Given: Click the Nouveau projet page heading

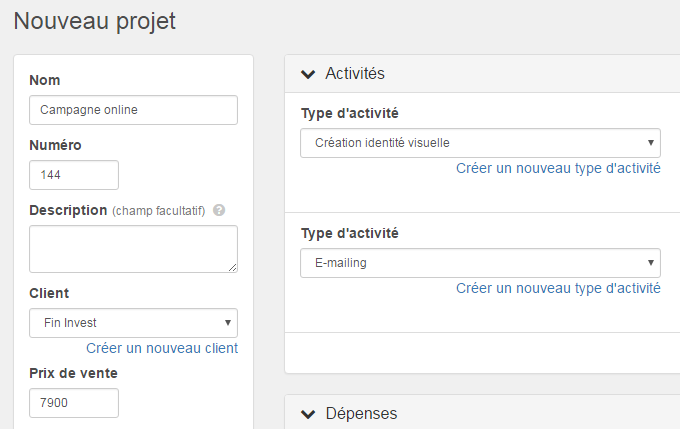Looking at the screenshot, I should (95, 21).
